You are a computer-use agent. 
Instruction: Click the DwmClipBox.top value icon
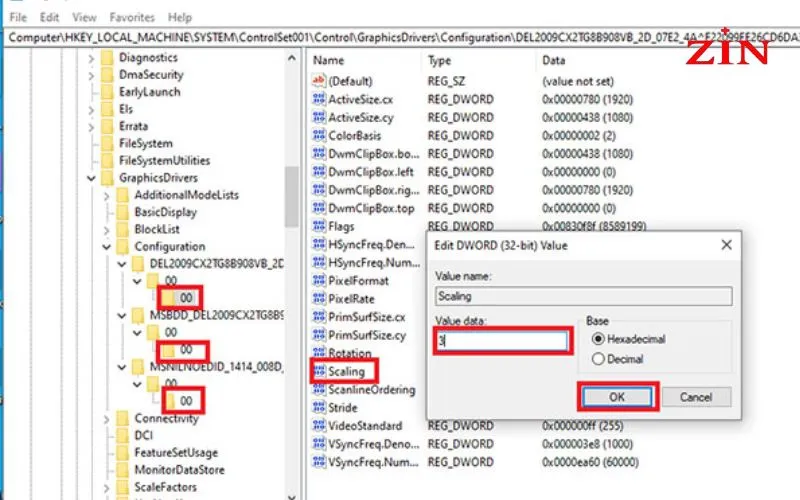point(319,208)
